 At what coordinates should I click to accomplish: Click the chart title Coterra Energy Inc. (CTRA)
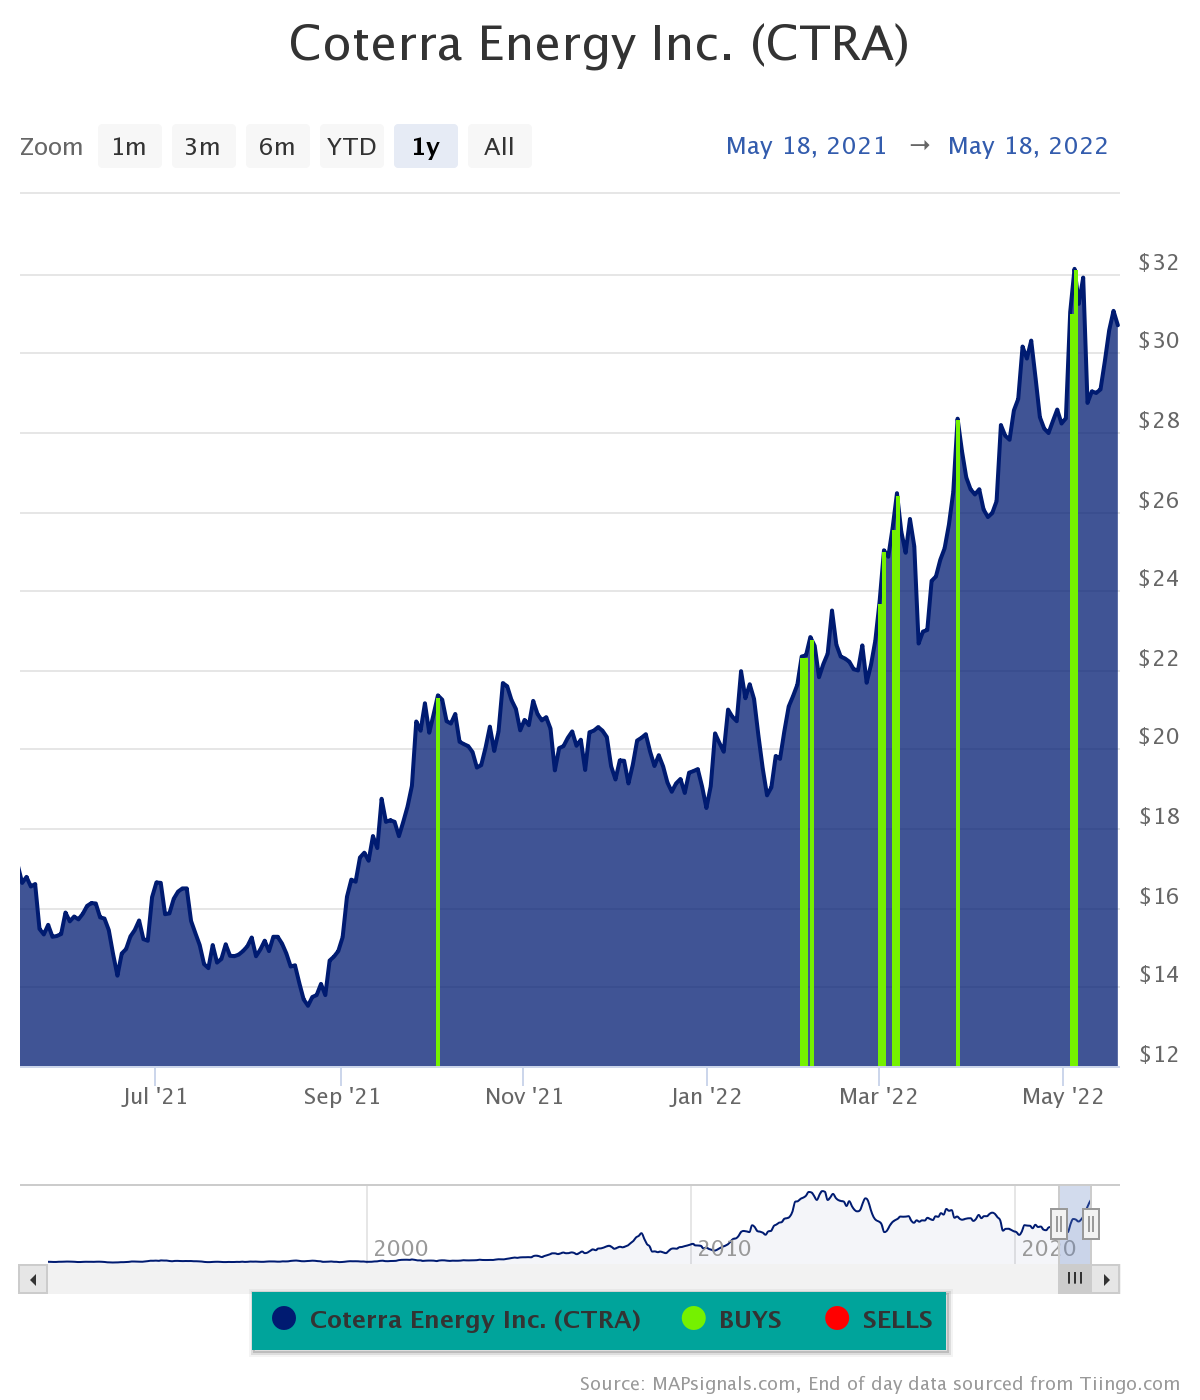click(599, 44)
